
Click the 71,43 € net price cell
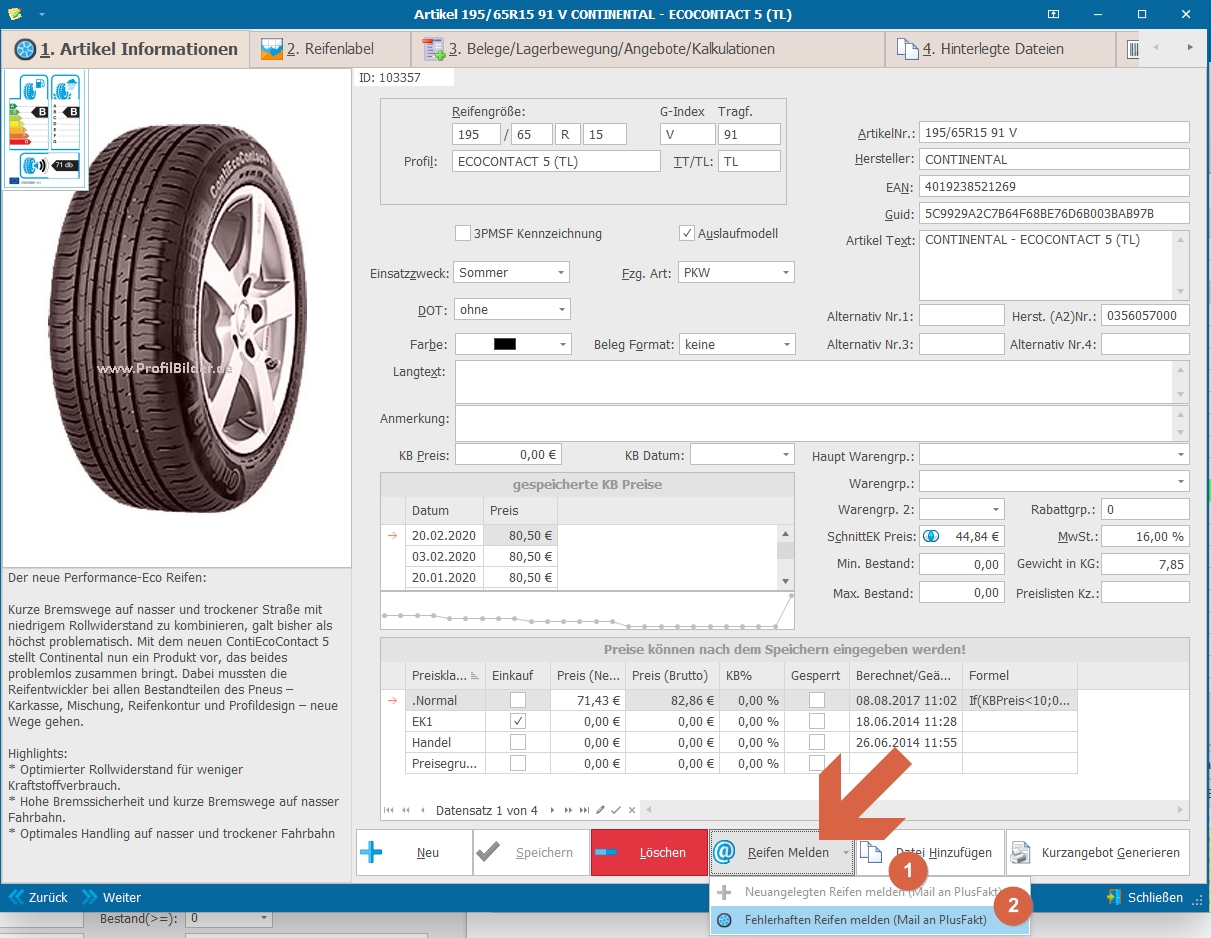tap(586, 700)
